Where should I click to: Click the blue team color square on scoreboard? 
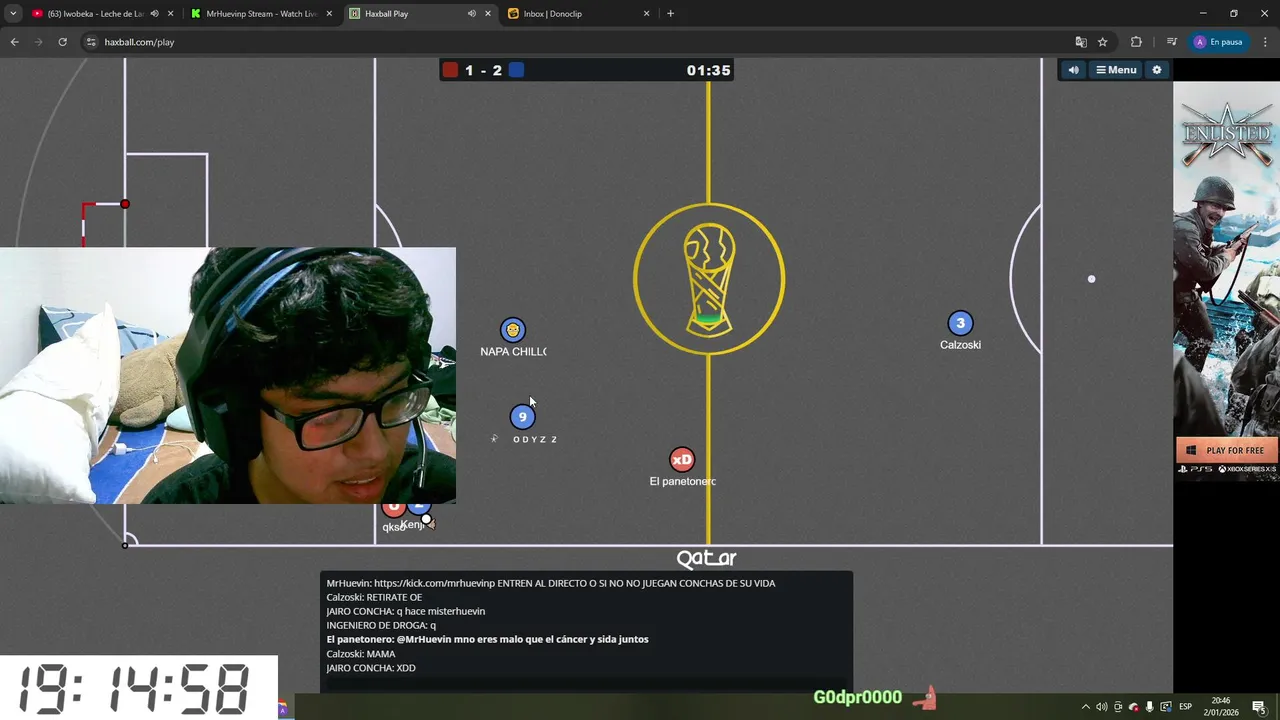tap(516, 70)
